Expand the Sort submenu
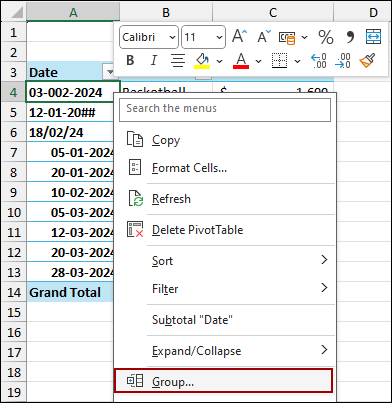392x403 pixels. coord(225,260)
